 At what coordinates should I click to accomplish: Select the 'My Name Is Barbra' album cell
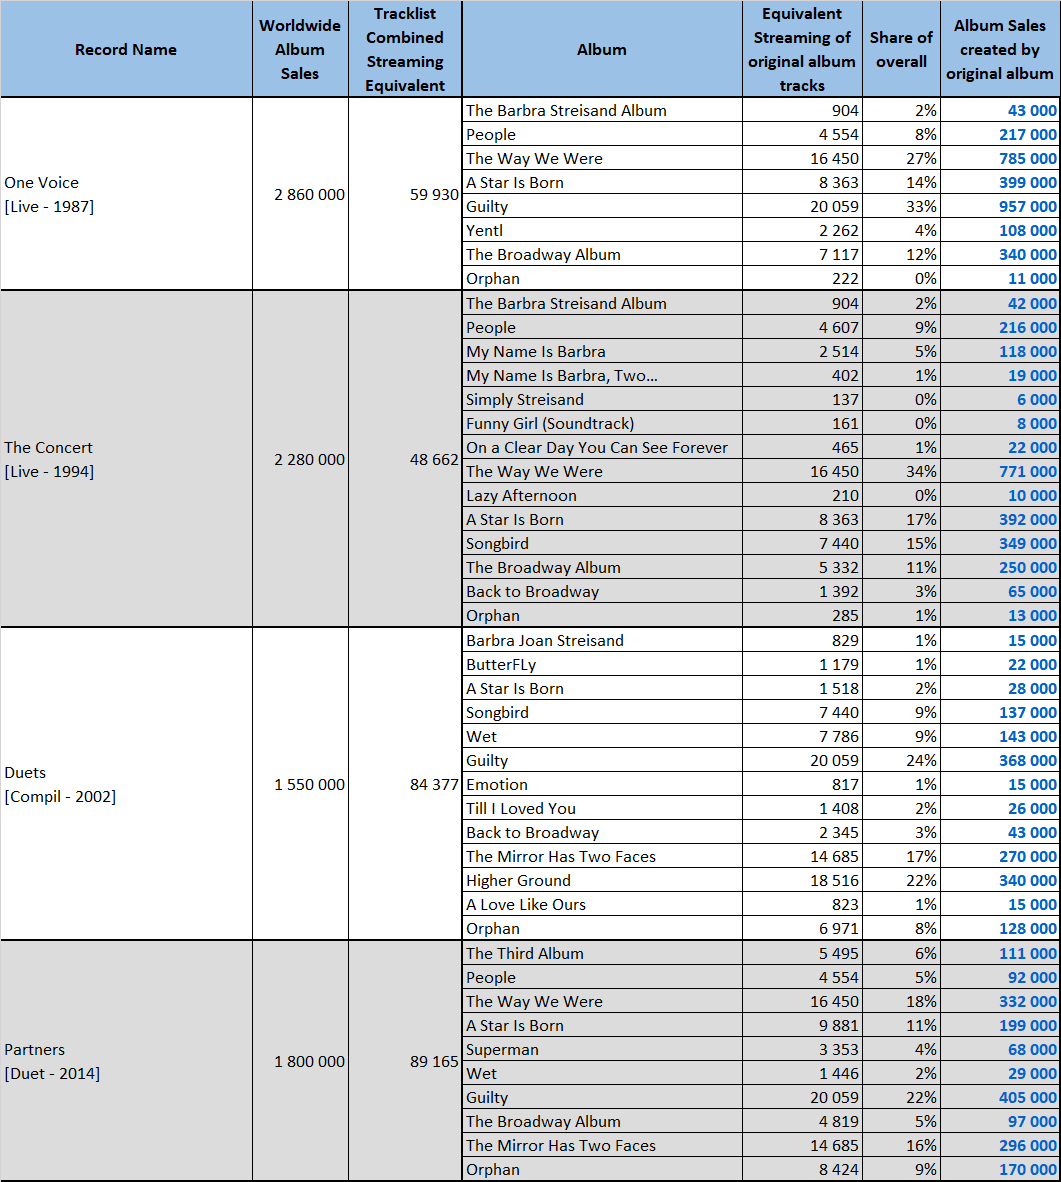[602, 351]
